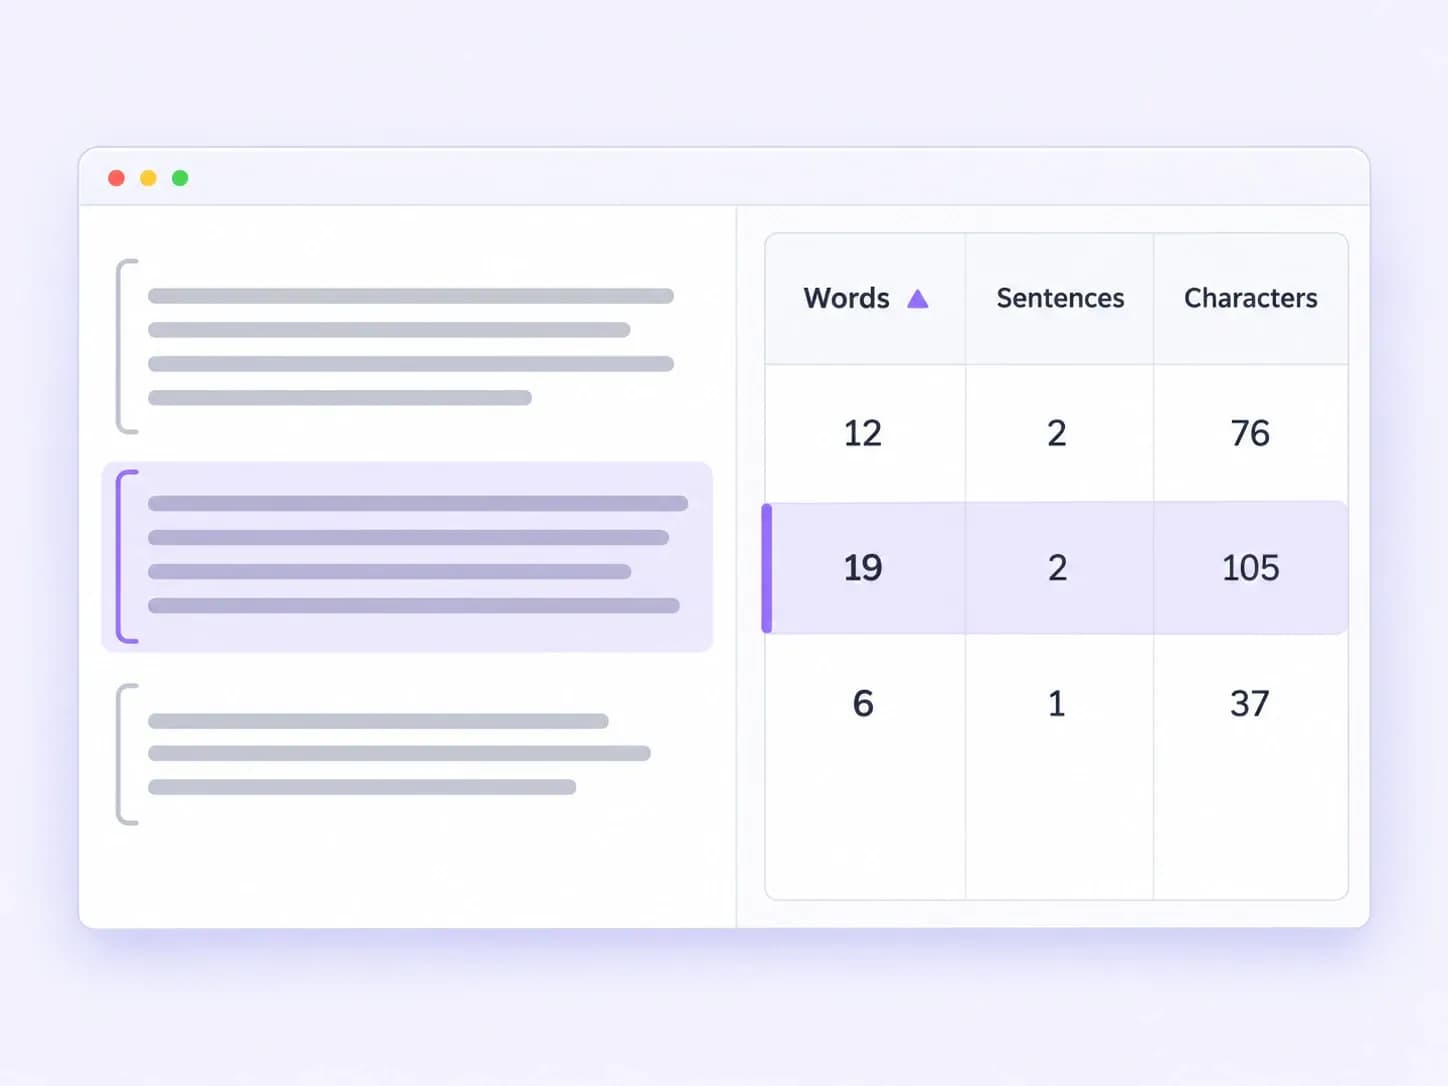Select the character count cell showing 105
The image size is (1448, 1086).
1250,568
